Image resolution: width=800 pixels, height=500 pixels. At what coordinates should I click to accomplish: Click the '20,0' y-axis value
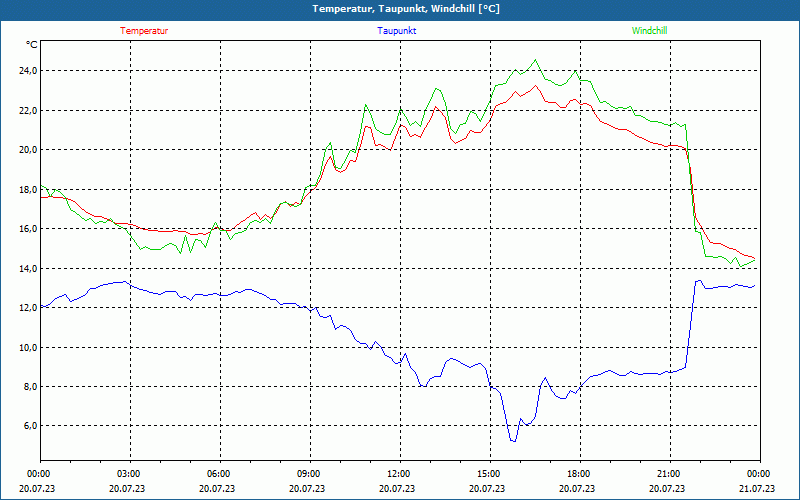[28, 150]
